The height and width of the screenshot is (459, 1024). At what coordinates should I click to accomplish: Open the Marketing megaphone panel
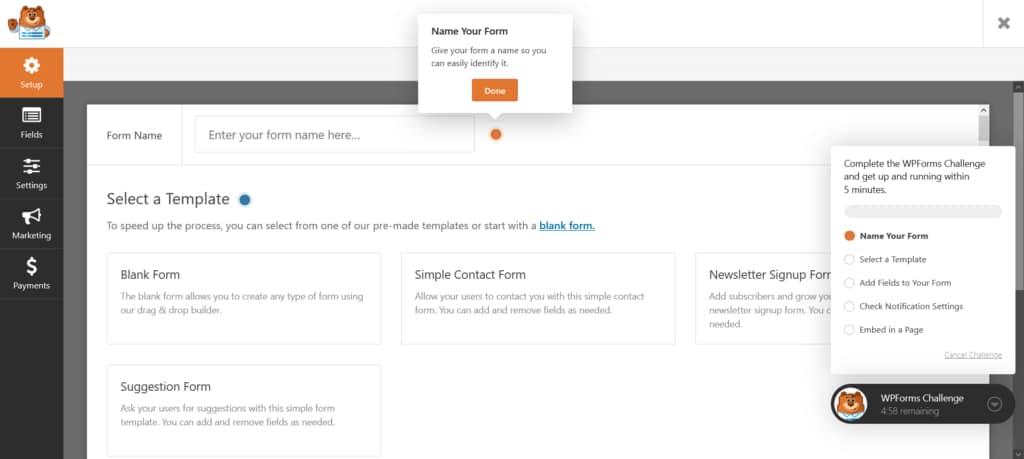coord(31,223)
